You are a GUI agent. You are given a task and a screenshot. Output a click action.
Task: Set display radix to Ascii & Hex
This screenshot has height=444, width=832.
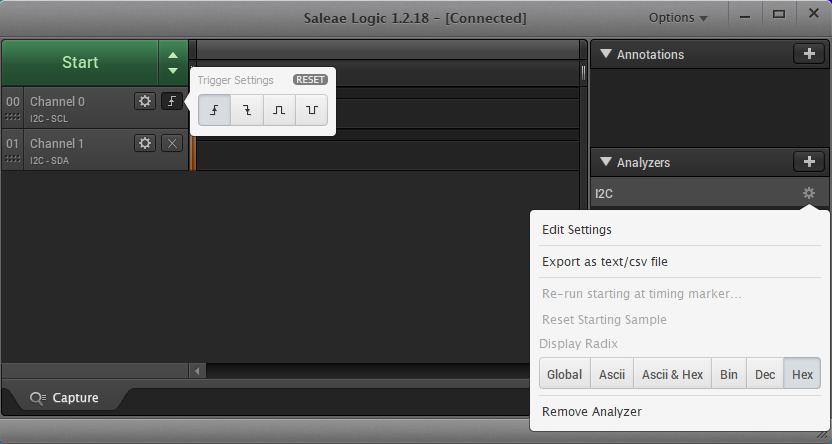point(672,374)
